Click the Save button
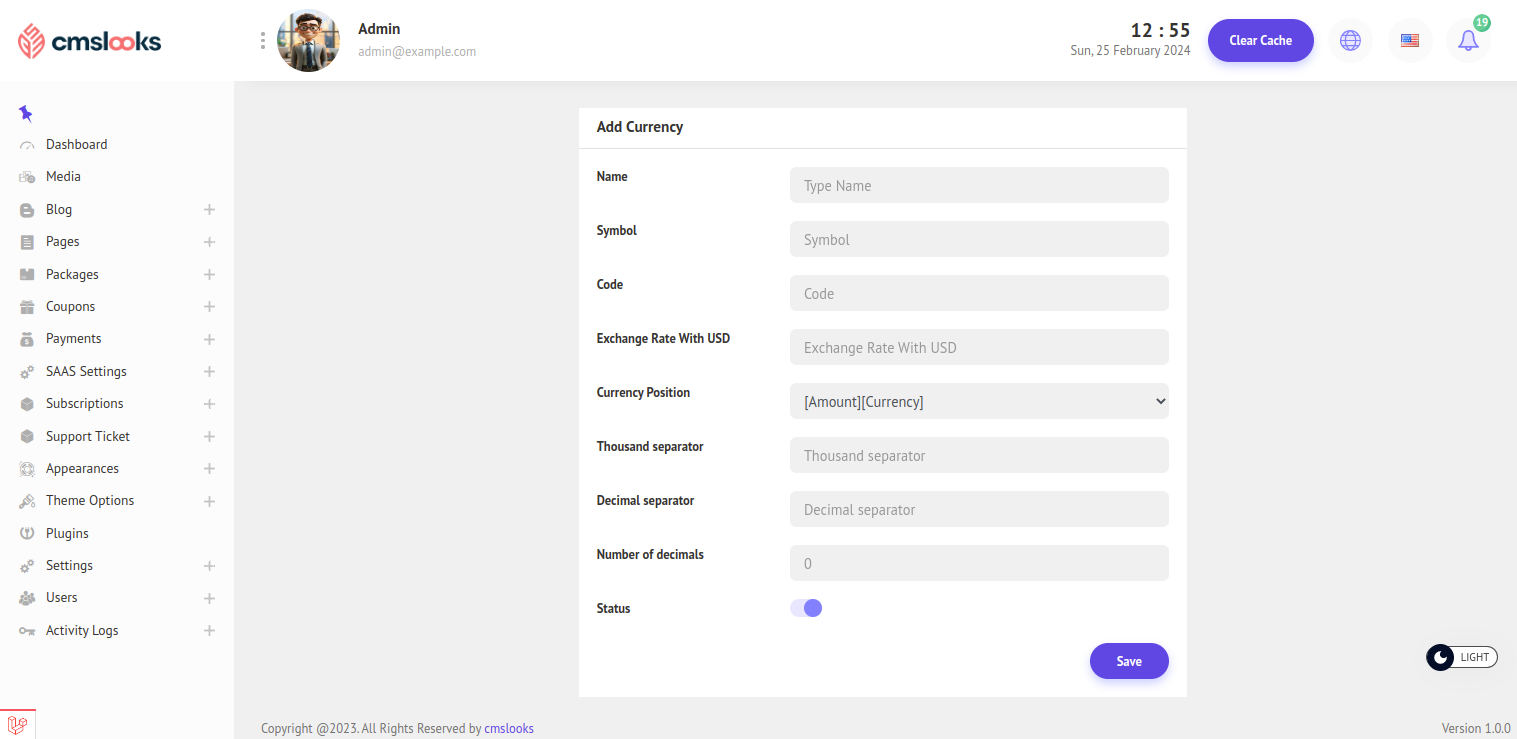Viewport: 1517px width, 739px height. (1128, 661)
